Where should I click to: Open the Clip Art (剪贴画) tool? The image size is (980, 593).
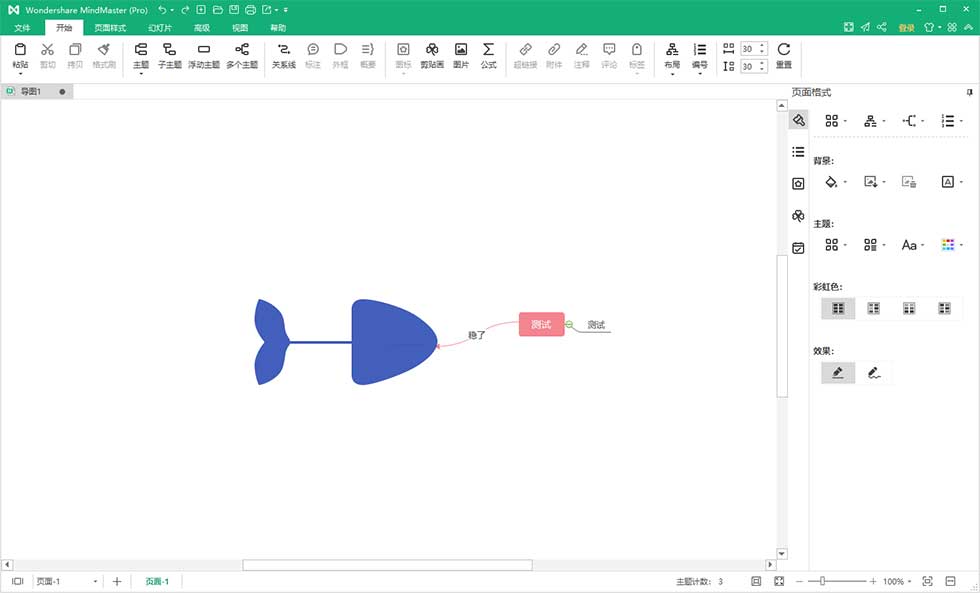tap(432, 56)
